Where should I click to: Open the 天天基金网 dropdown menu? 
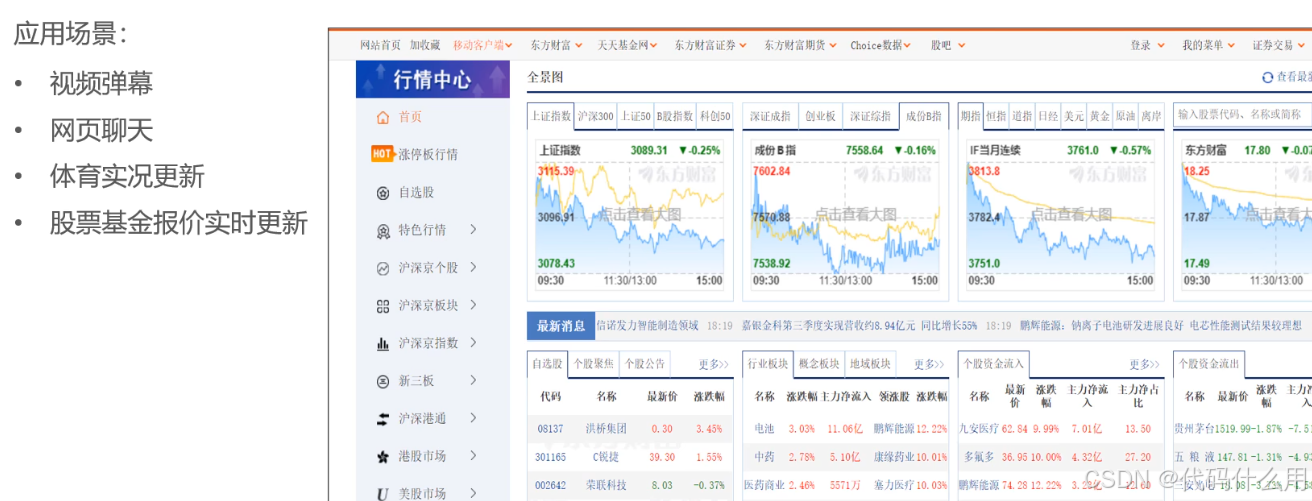(628, 45)
